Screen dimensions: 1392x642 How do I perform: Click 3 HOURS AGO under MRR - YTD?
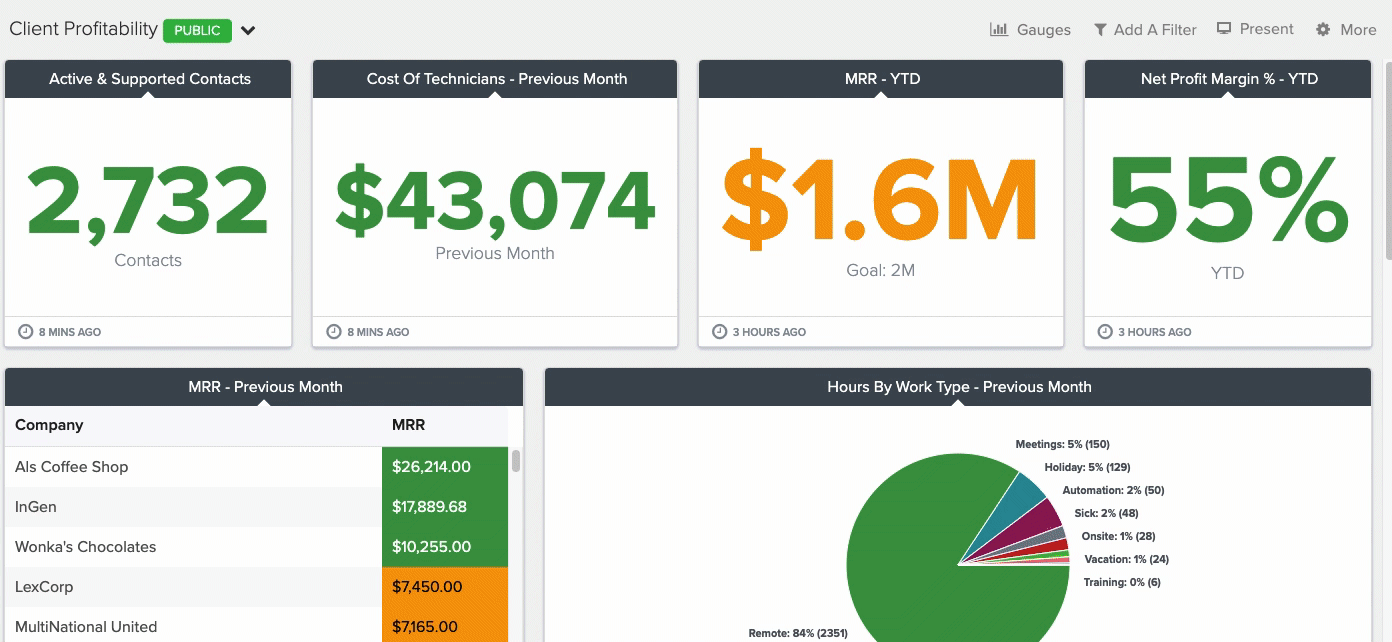[769, 332]
